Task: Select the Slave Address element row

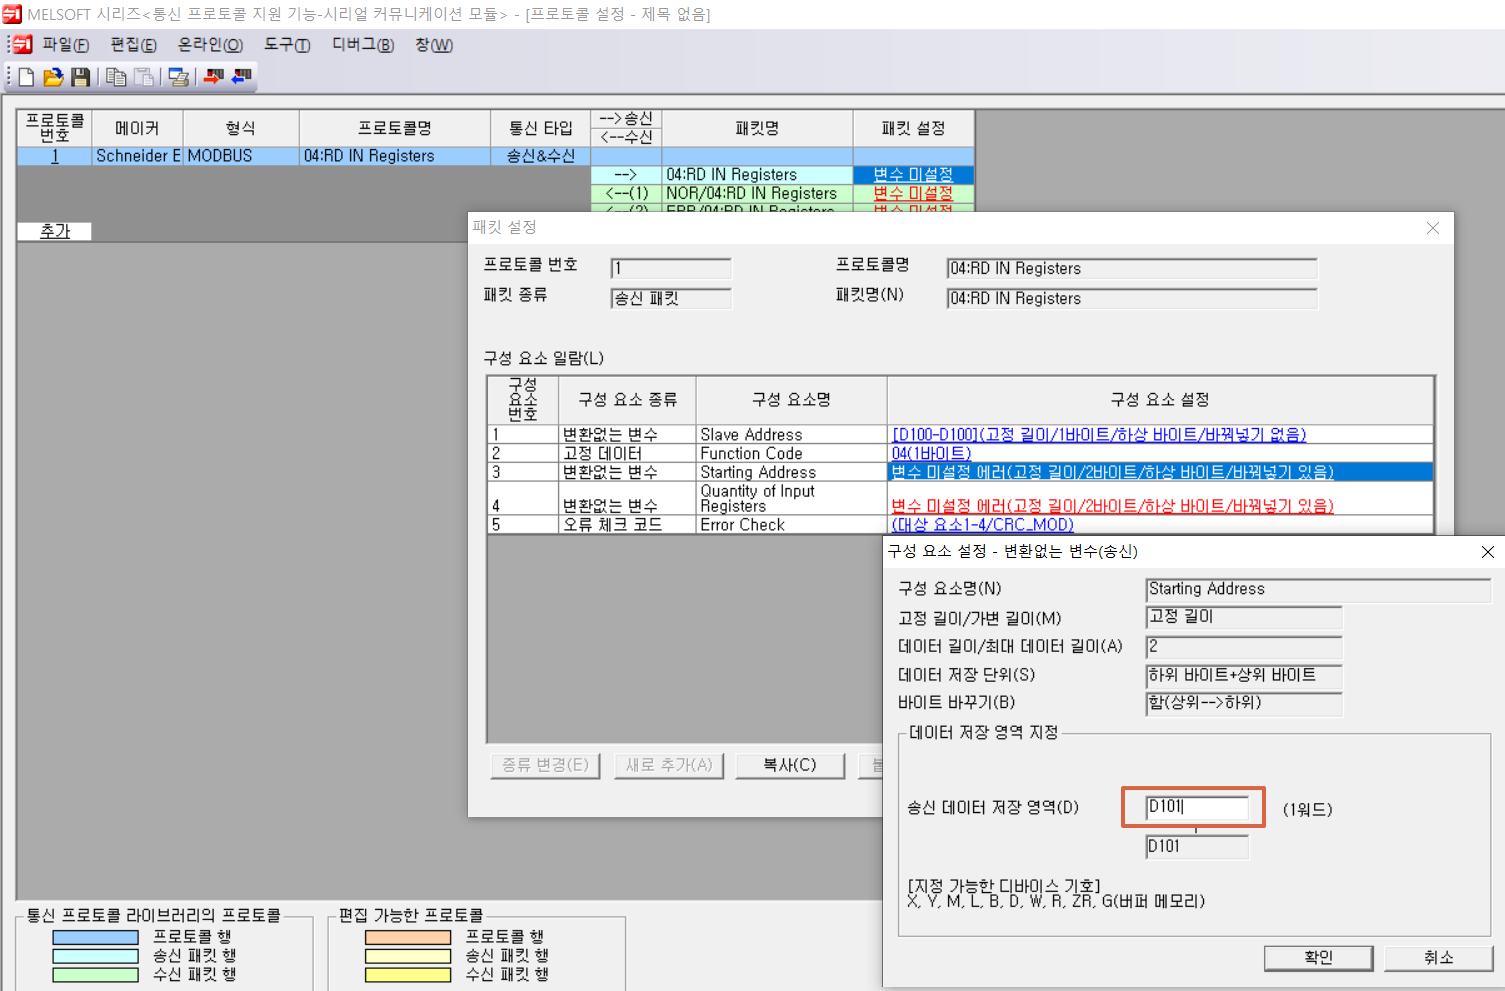Action: tap(790, 435)
